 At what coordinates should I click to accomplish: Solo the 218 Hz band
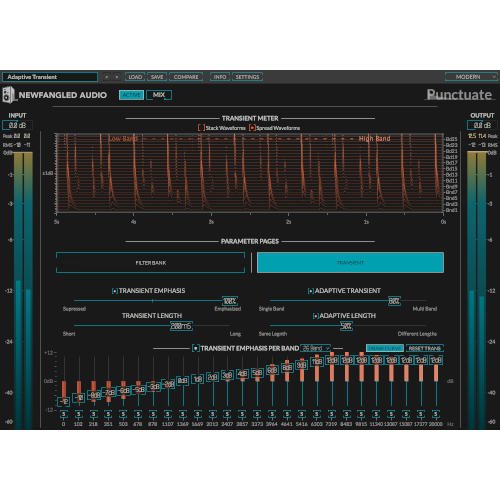[94, 414]
